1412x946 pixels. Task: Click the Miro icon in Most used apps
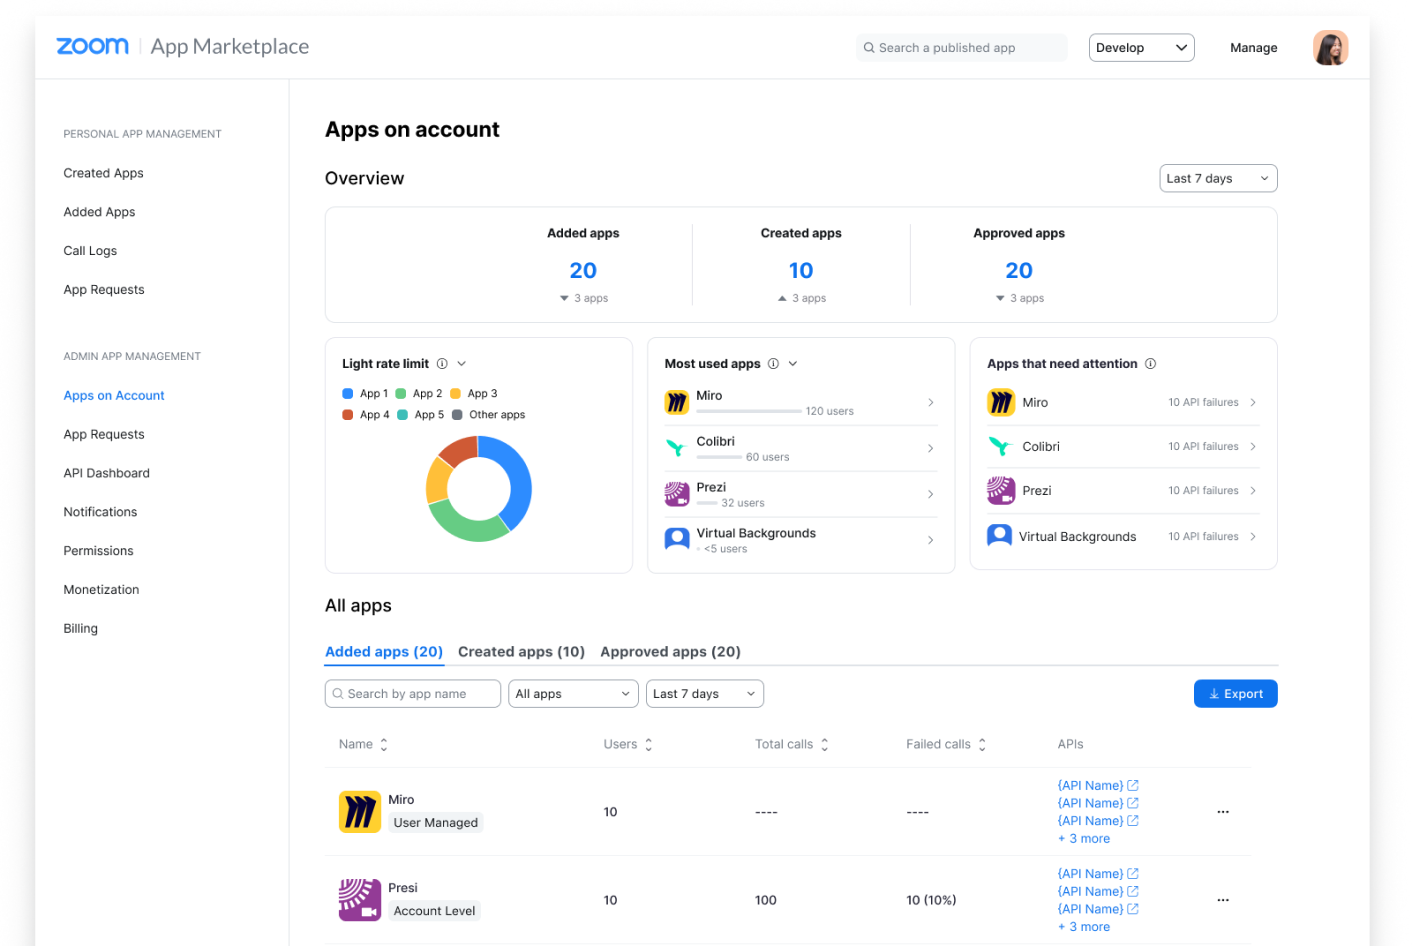point(677,403)
